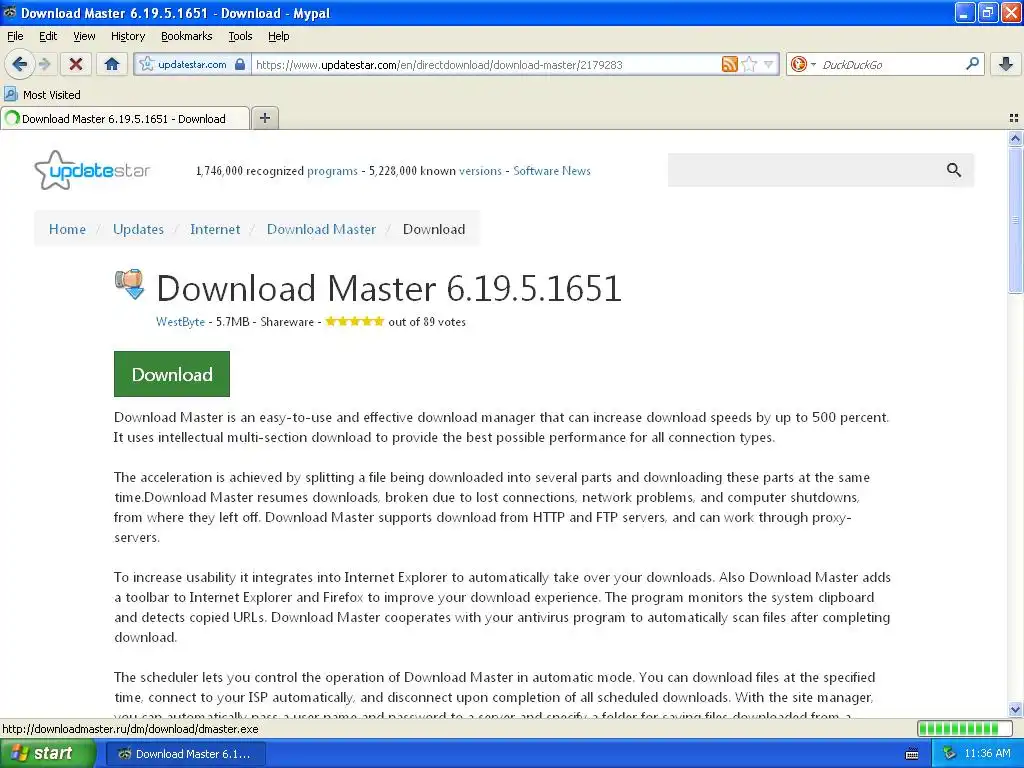The image size is (1024, 768).
Task: Open the URL history dropdown arrow
Action: coord(769,64)
